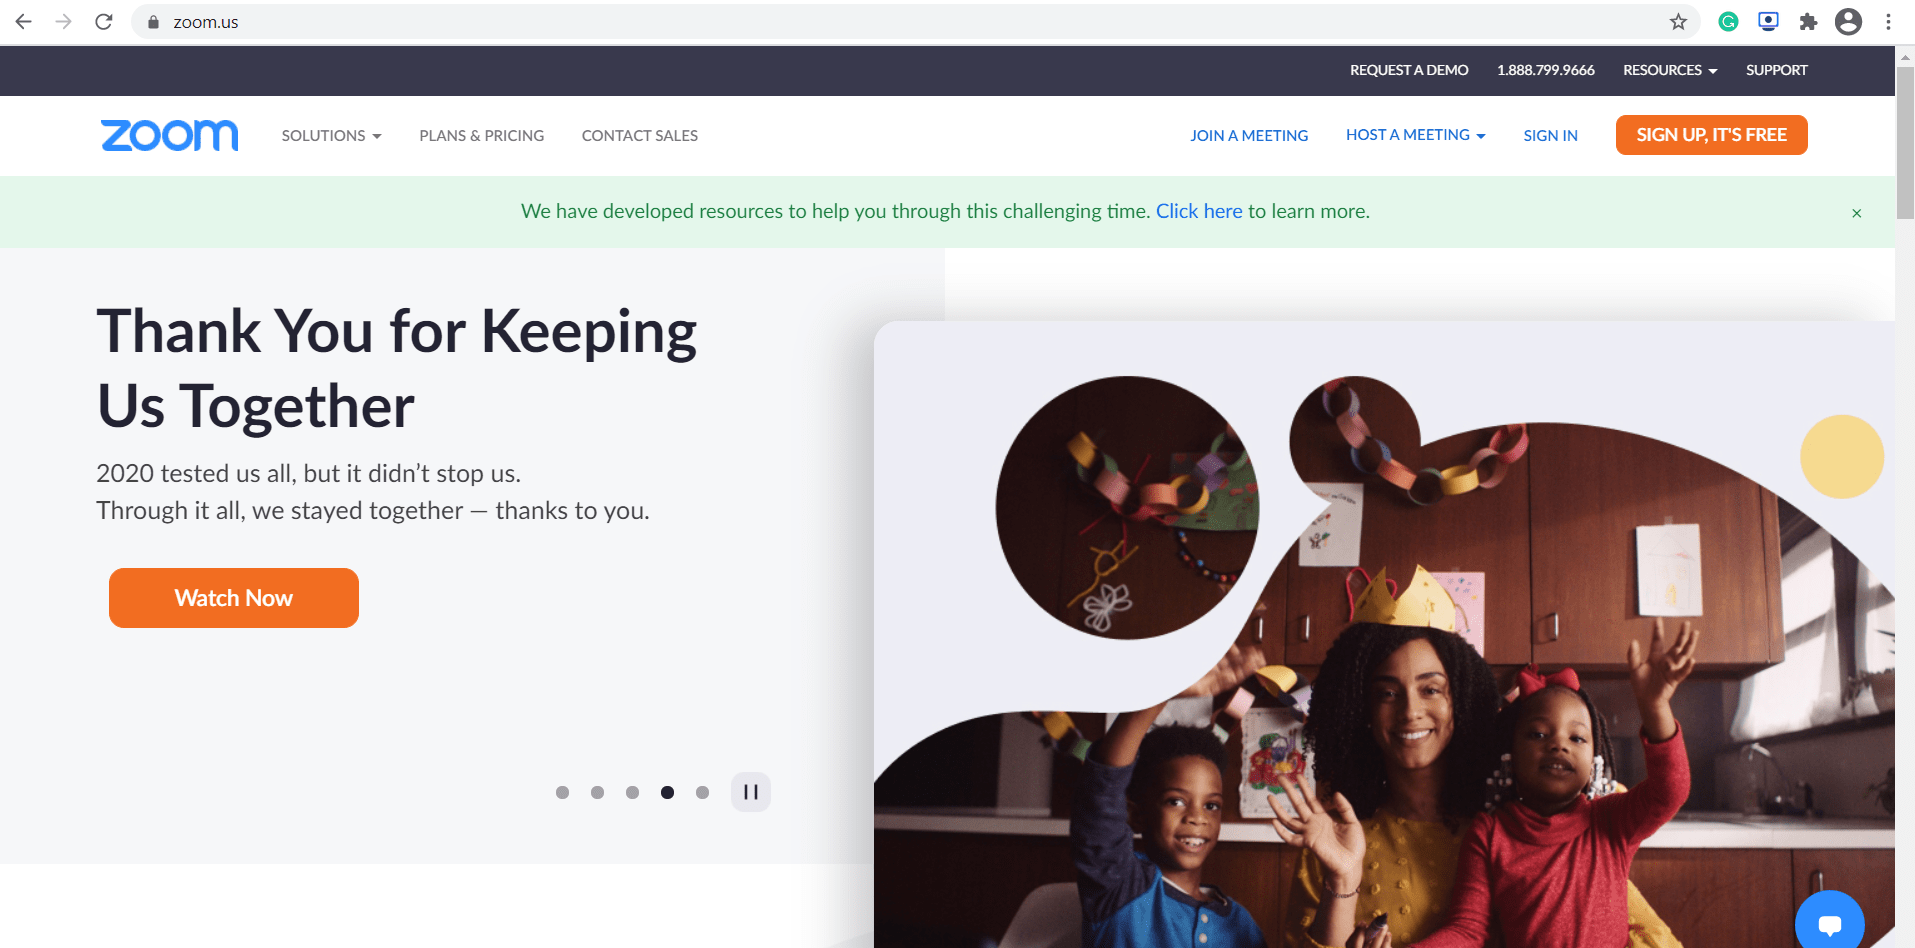
Task: Pause the carousel slideshow
Action: point(751,792)
